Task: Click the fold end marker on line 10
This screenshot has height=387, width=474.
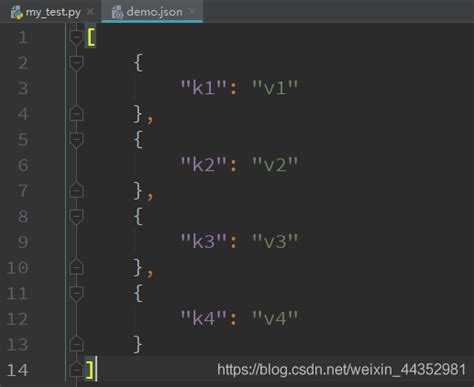Action: [x=76, y=267]
